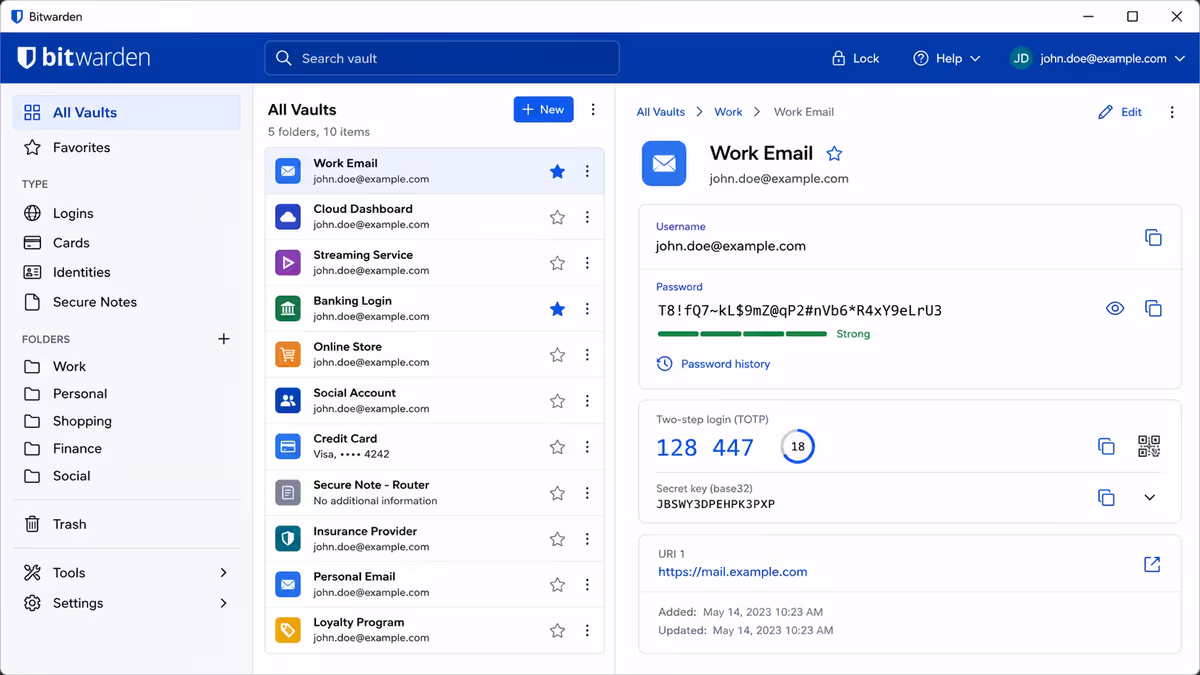Open Password history link
This screenshot has height=675, width=1200.
(x=725, y=364)
